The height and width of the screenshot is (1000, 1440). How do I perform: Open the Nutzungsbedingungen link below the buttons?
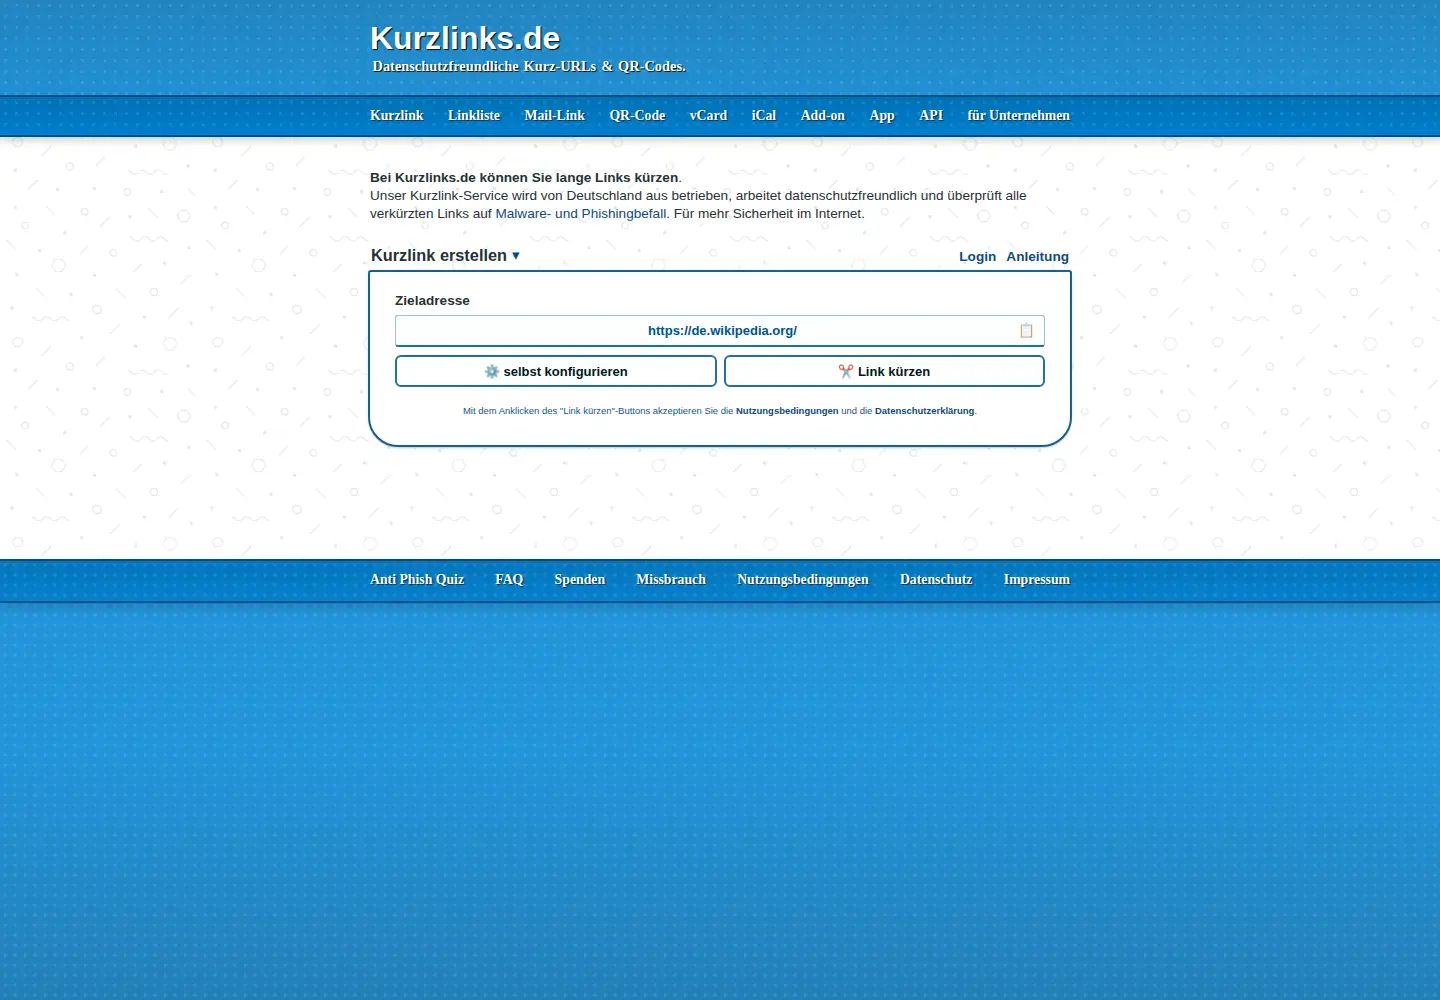[787, 411]
